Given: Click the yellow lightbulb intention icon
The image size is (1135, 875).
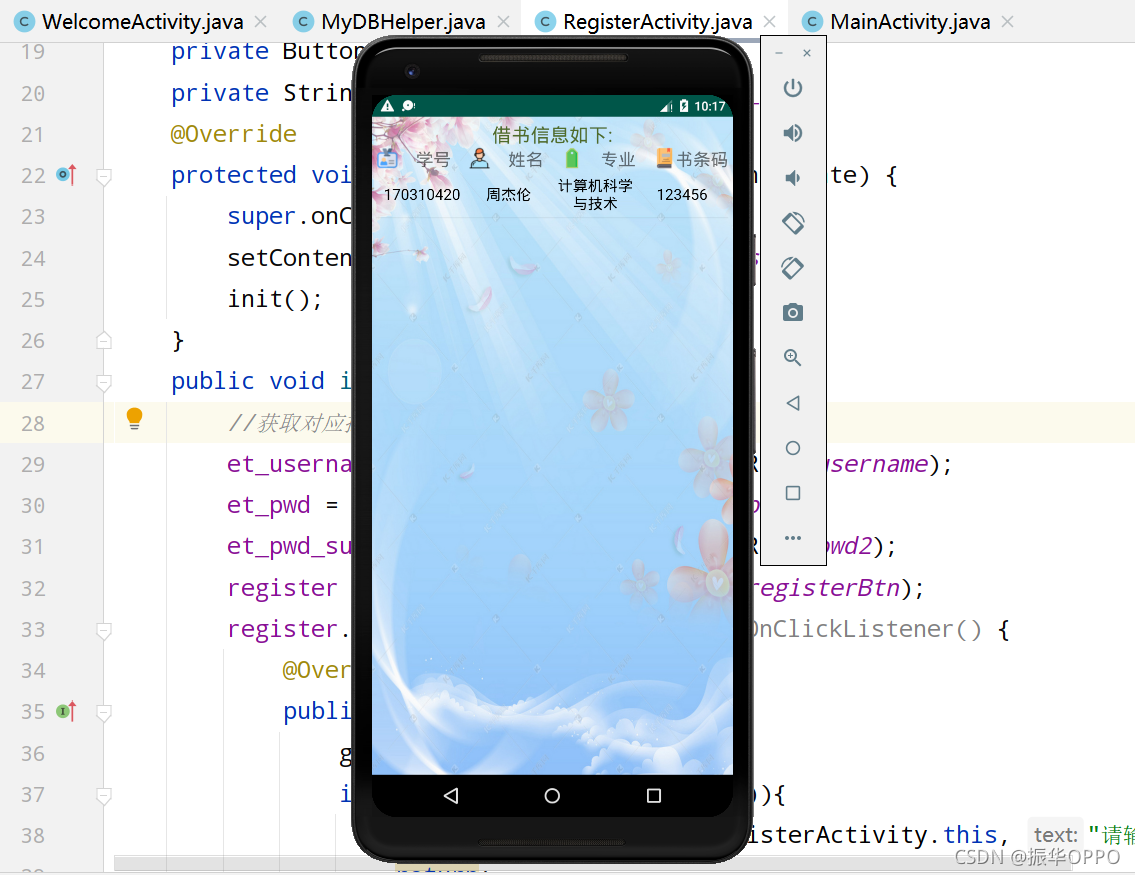Looking at the screenshot, I should coord(135,419).
